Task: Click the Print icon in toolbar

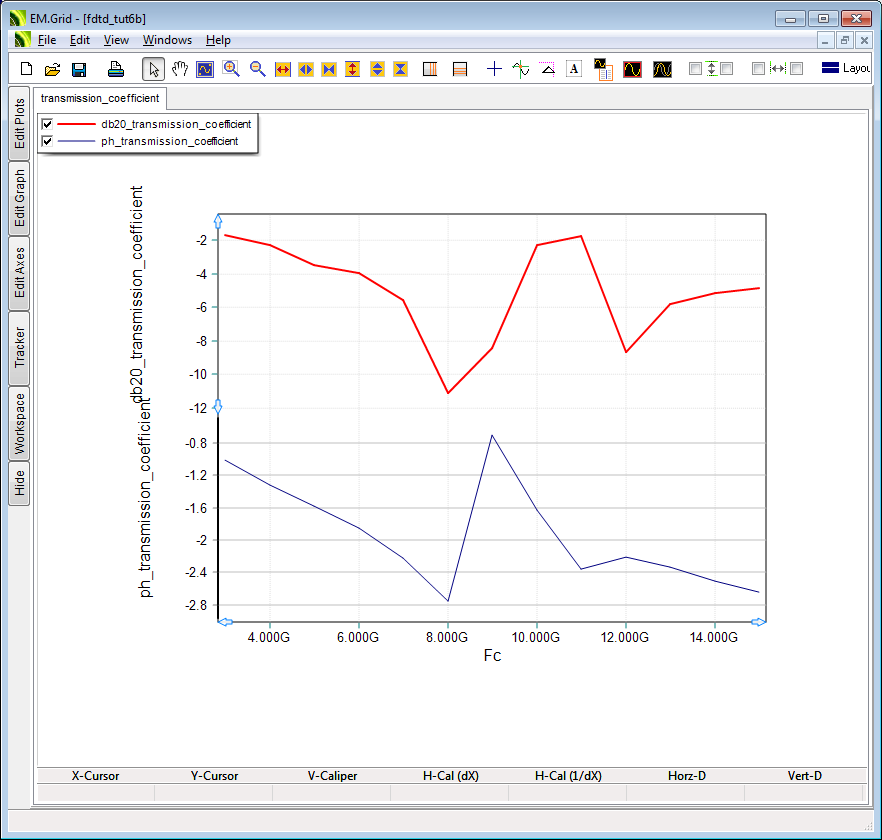Action: (116, 69)
